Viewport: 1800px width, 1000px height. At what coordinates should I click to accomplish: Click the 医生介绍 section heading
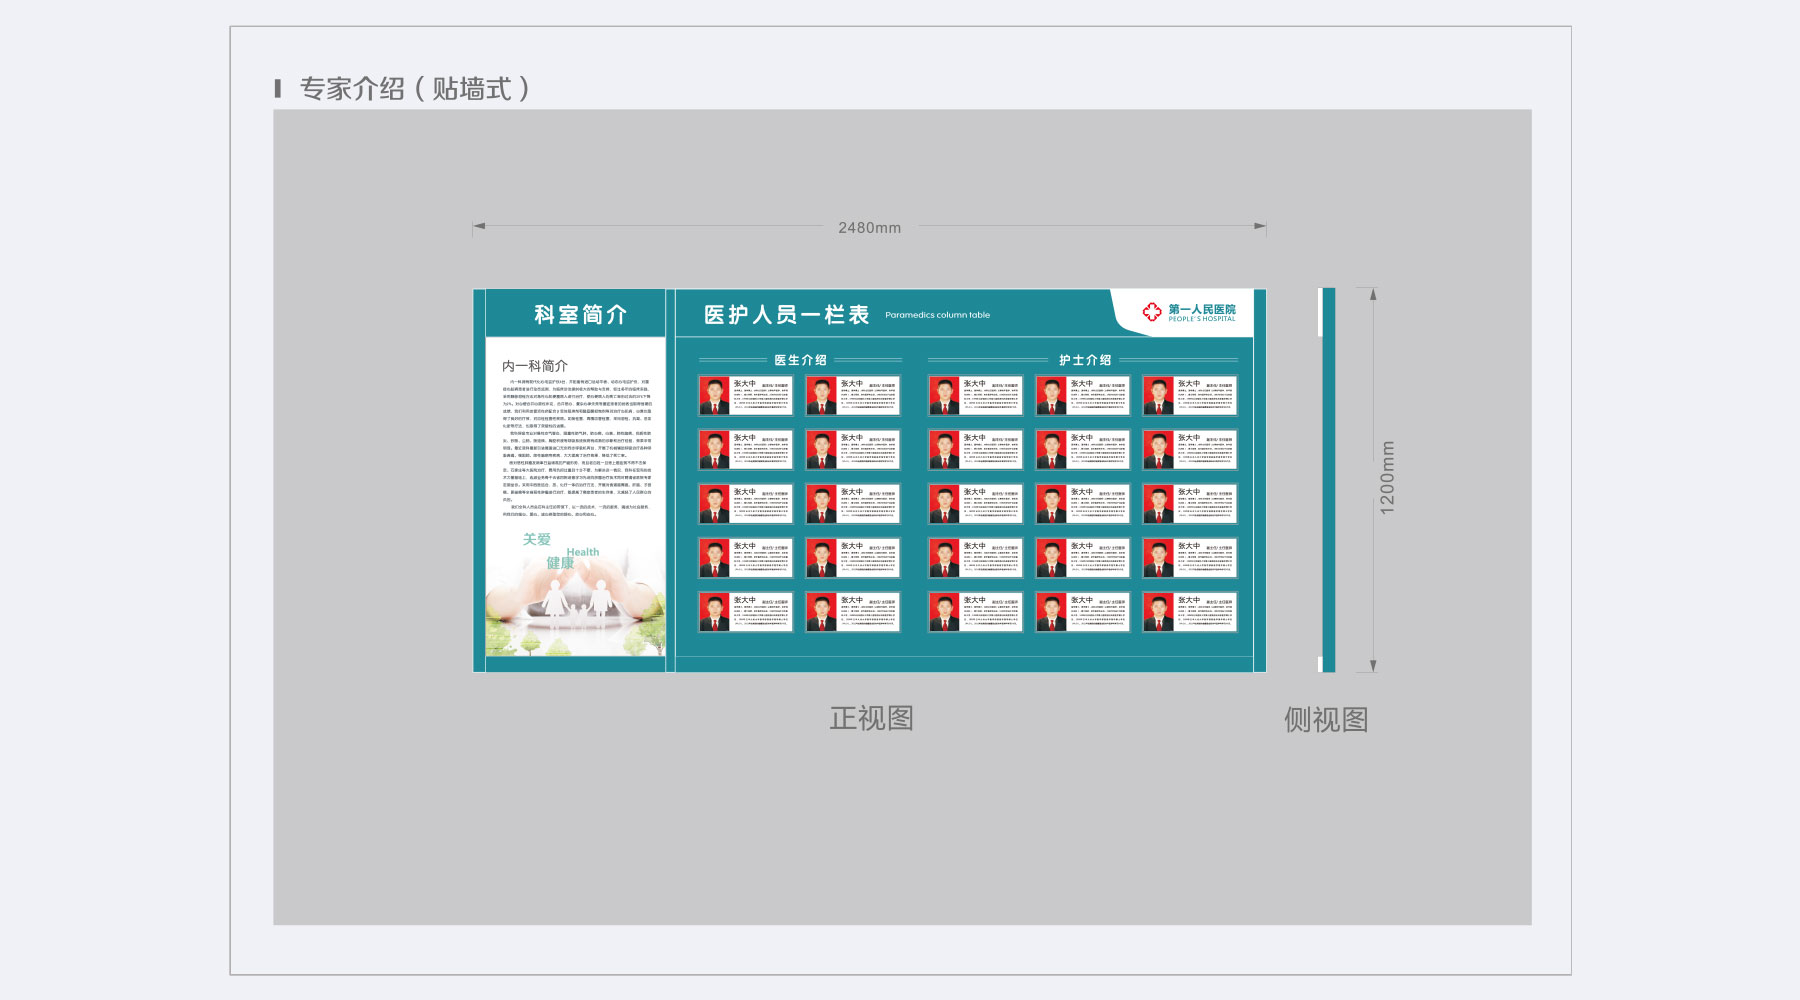pos(800,360)
